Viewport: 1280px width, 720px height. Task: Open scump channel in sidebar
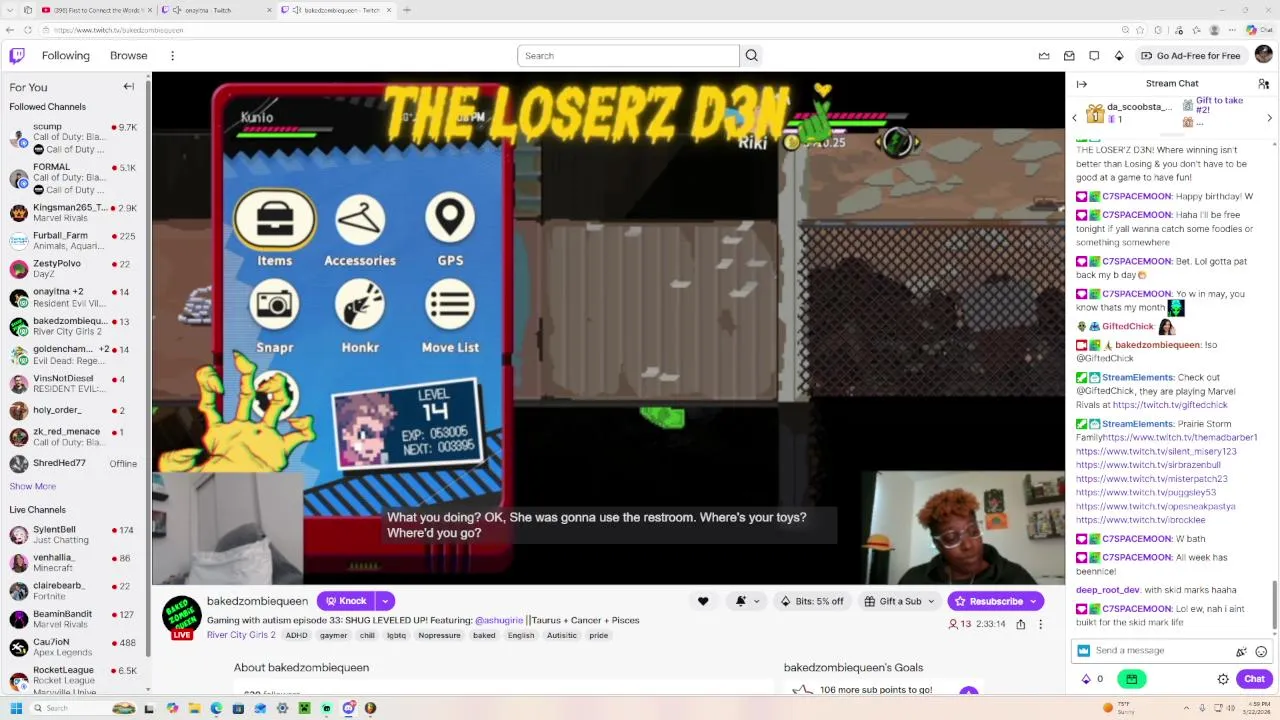point(74,138)
